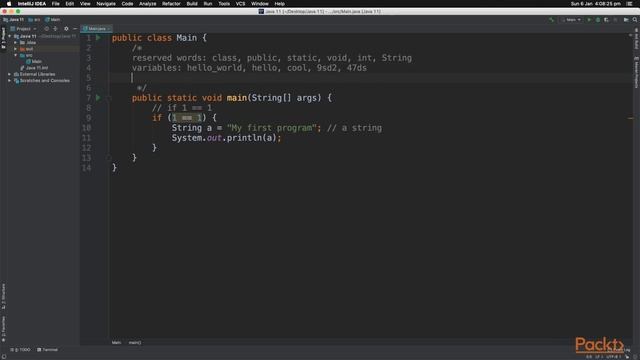
Task: Click the Build project hammer icon
Action: 551,20
